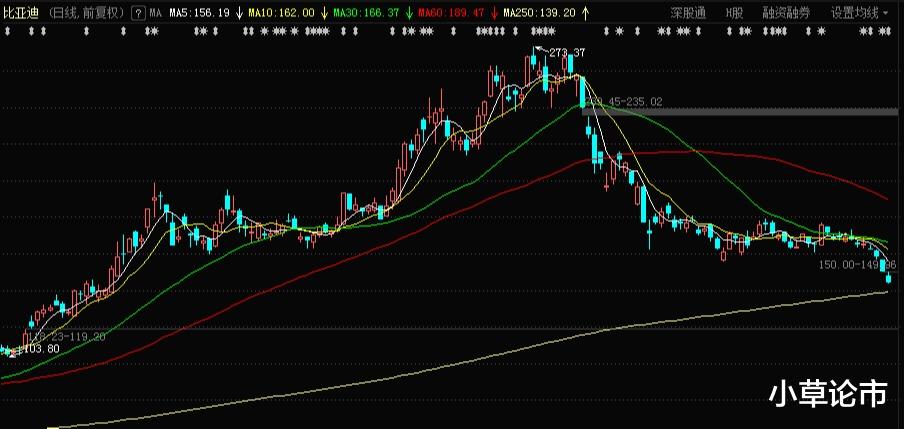This screenshot has width=904, height=429.
Task: Click the 深股通 tag
Action: click(688, 13)
